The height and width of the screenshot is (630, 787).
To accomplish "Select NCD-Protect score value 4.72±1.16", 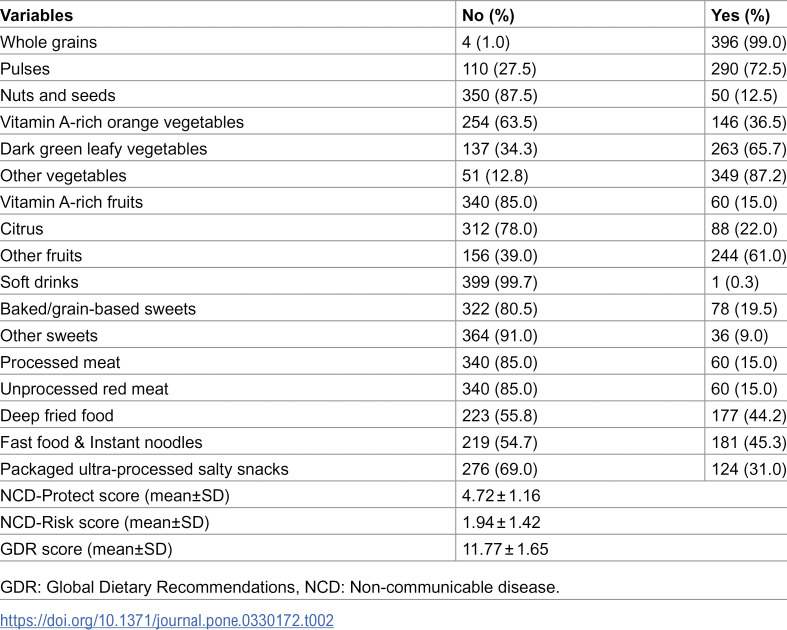I will tap(501, 495).
